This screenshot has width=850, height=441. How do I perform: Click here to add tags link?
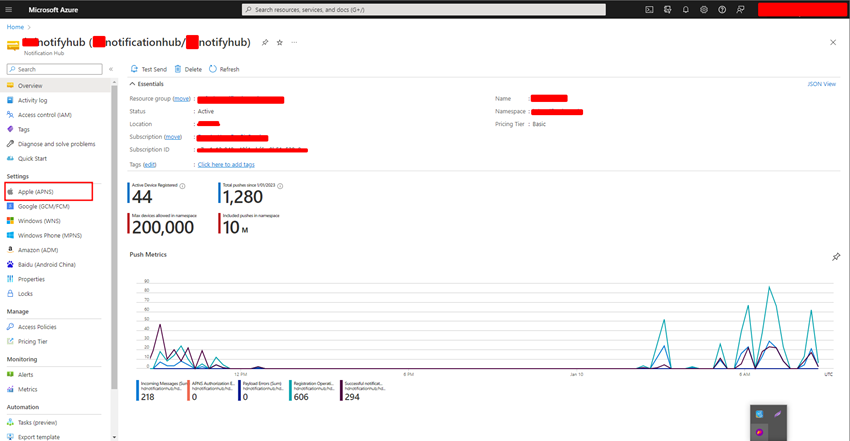click(226, 165)
